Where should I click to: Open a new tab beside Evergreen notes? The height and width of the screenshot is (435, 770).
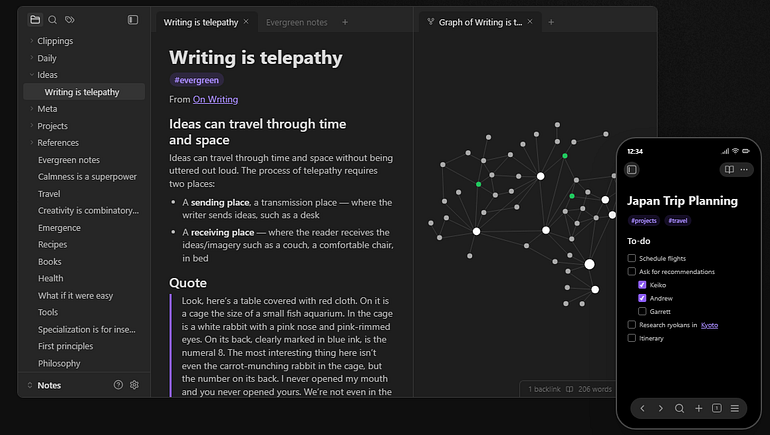tap(345, 22)
